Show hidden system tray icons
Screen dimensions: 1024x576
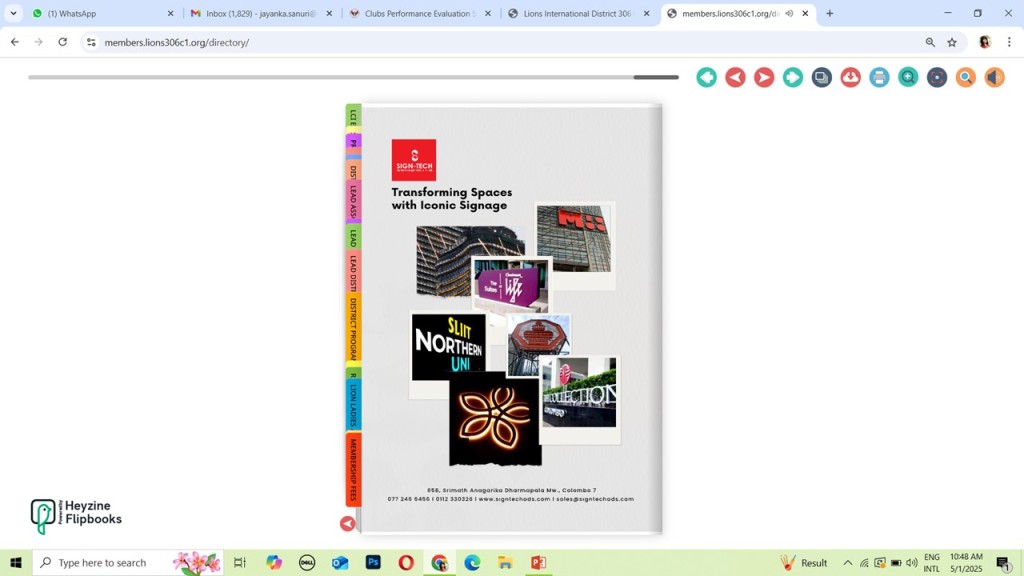[848, 563]
